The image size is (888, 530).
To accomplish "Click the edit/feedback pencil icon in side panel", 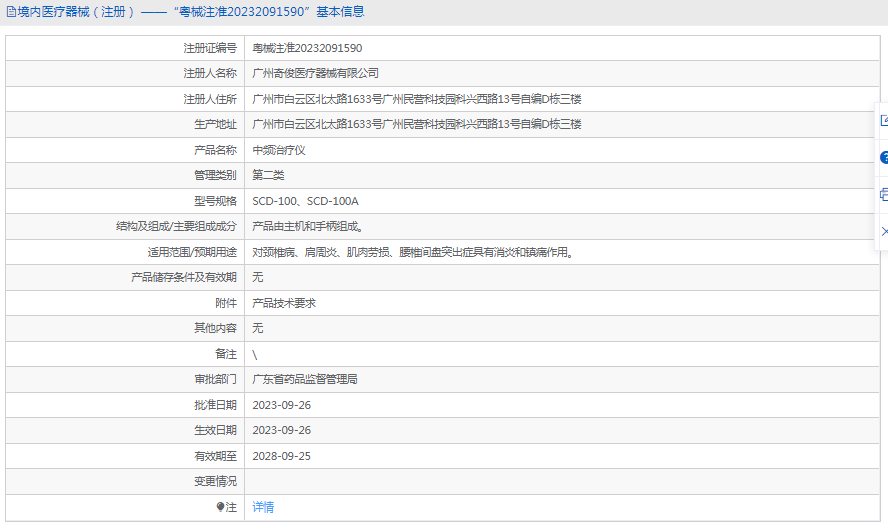I will (x=884, y=121).
